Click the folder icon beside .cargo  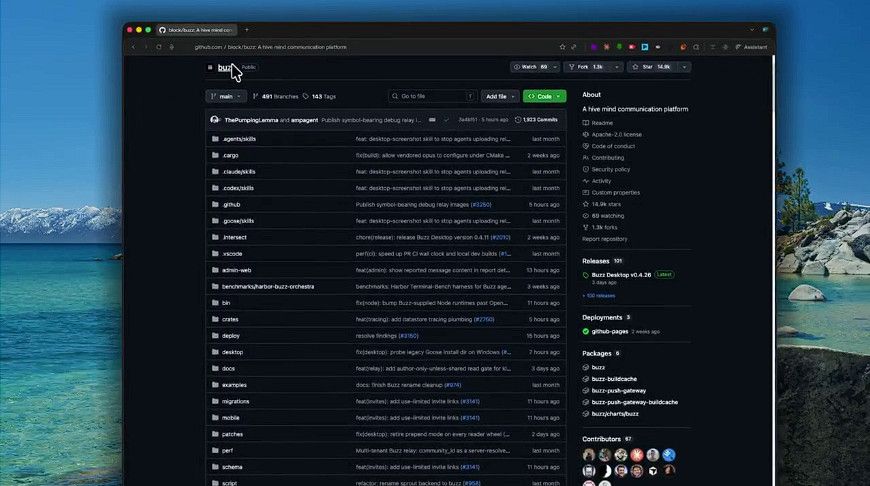(x=215, y=155)
